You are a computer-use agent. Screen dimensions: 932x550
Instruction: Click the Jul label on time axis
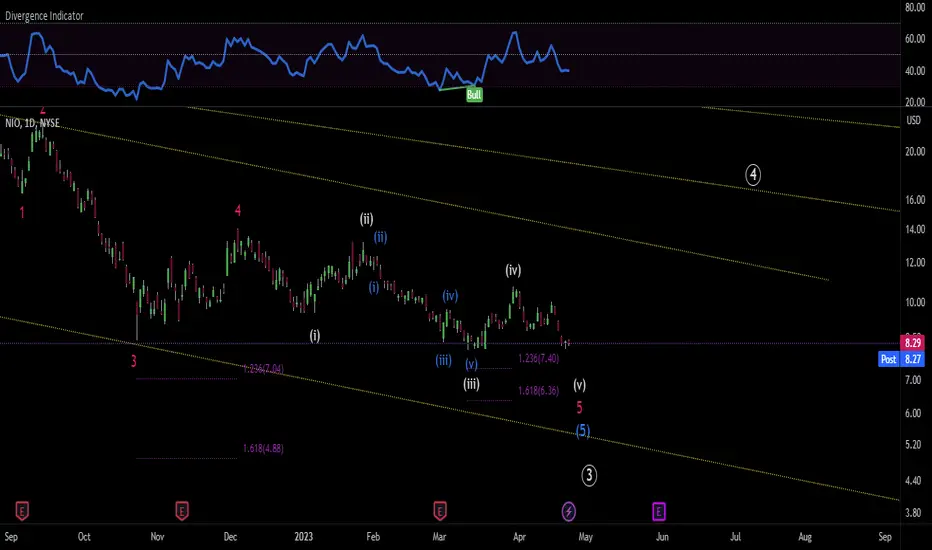coord(735,536)
